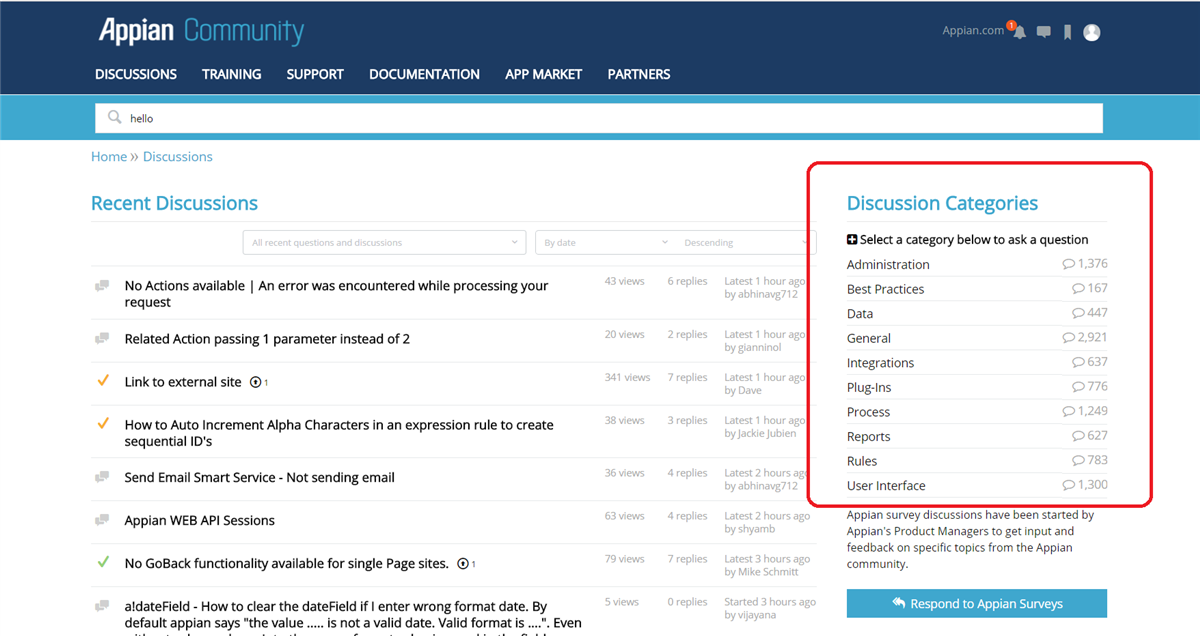Click author name shyamb
This screenshot has width=1200, height=636.
(758, 529)
